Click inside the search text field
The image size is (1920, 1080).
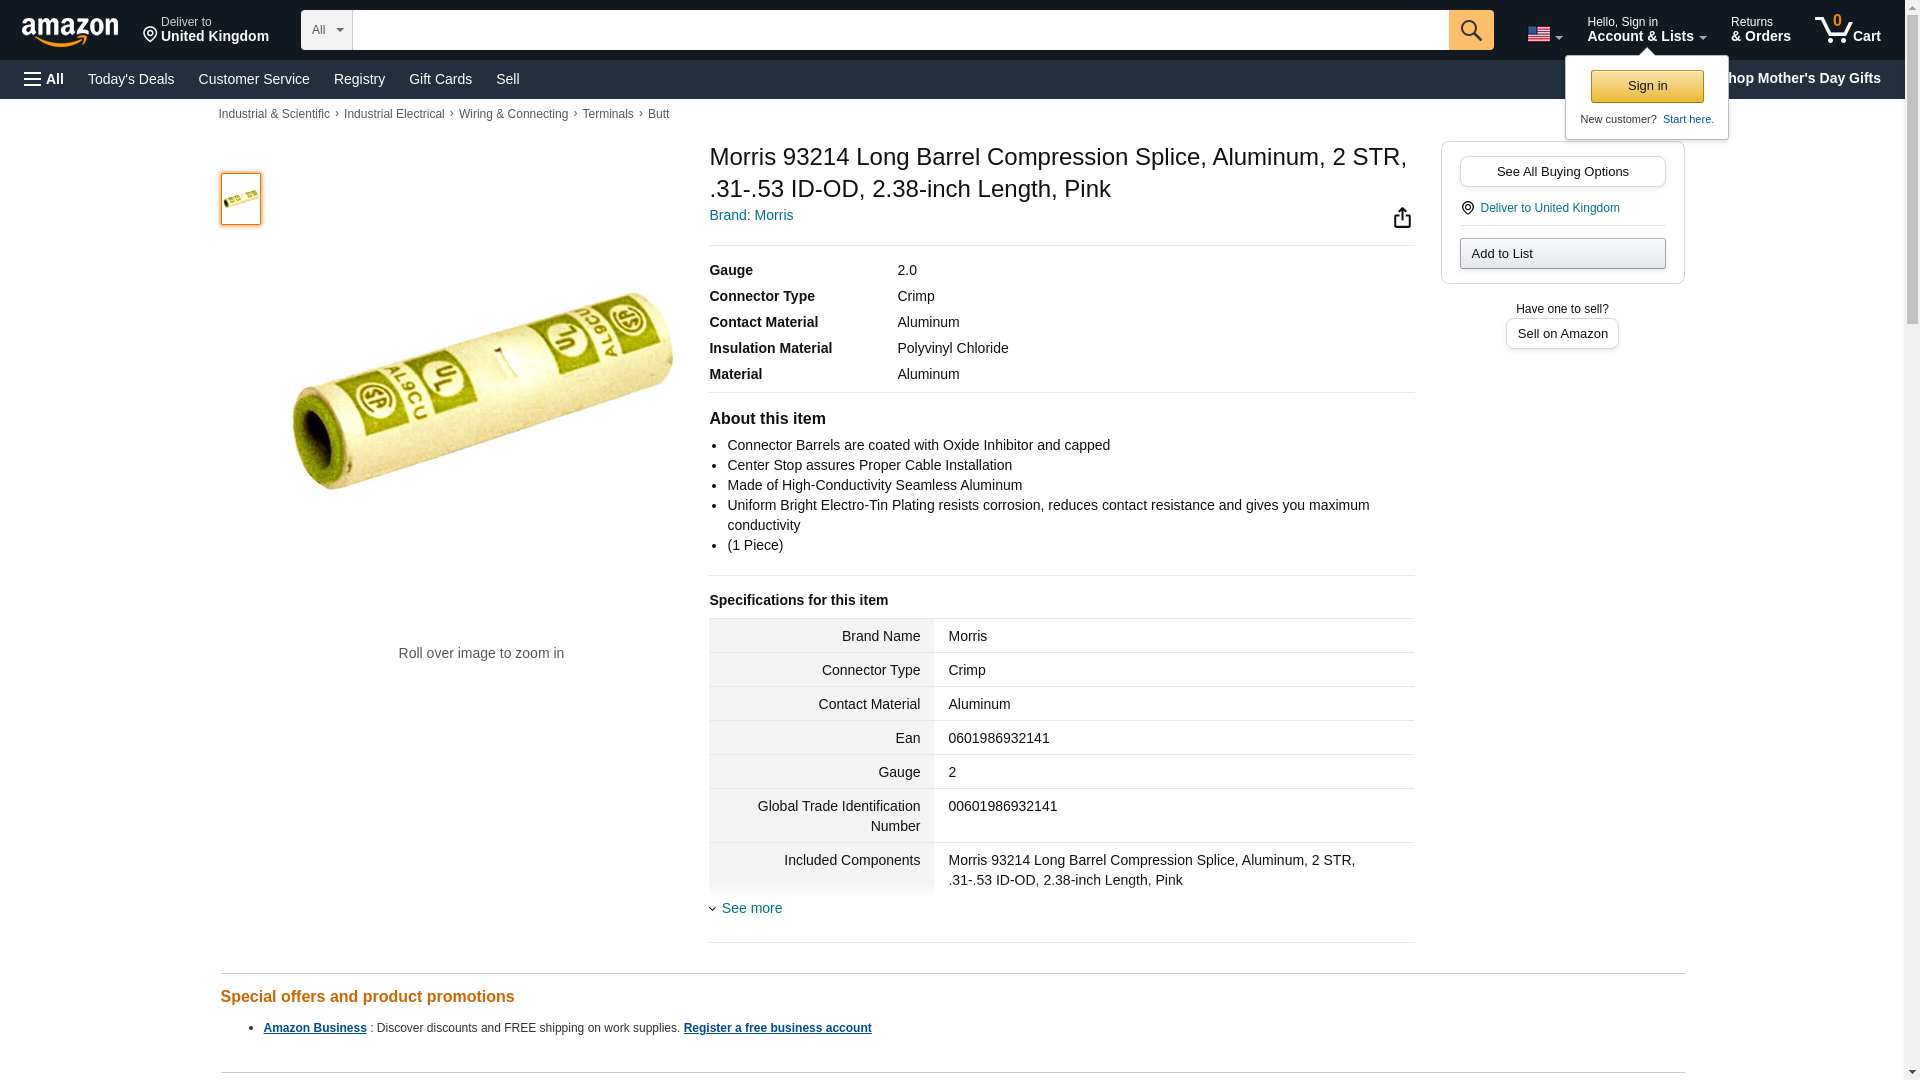point(900,30)
